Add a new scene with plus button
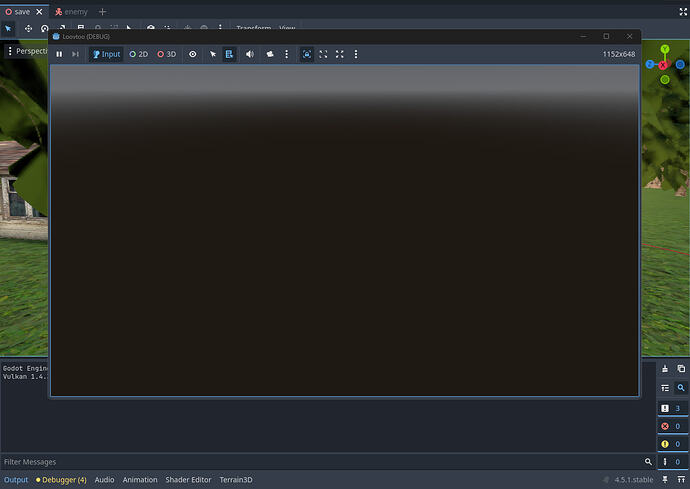The image size is (690, 489). pyautogui.click(x=102, y=11)
